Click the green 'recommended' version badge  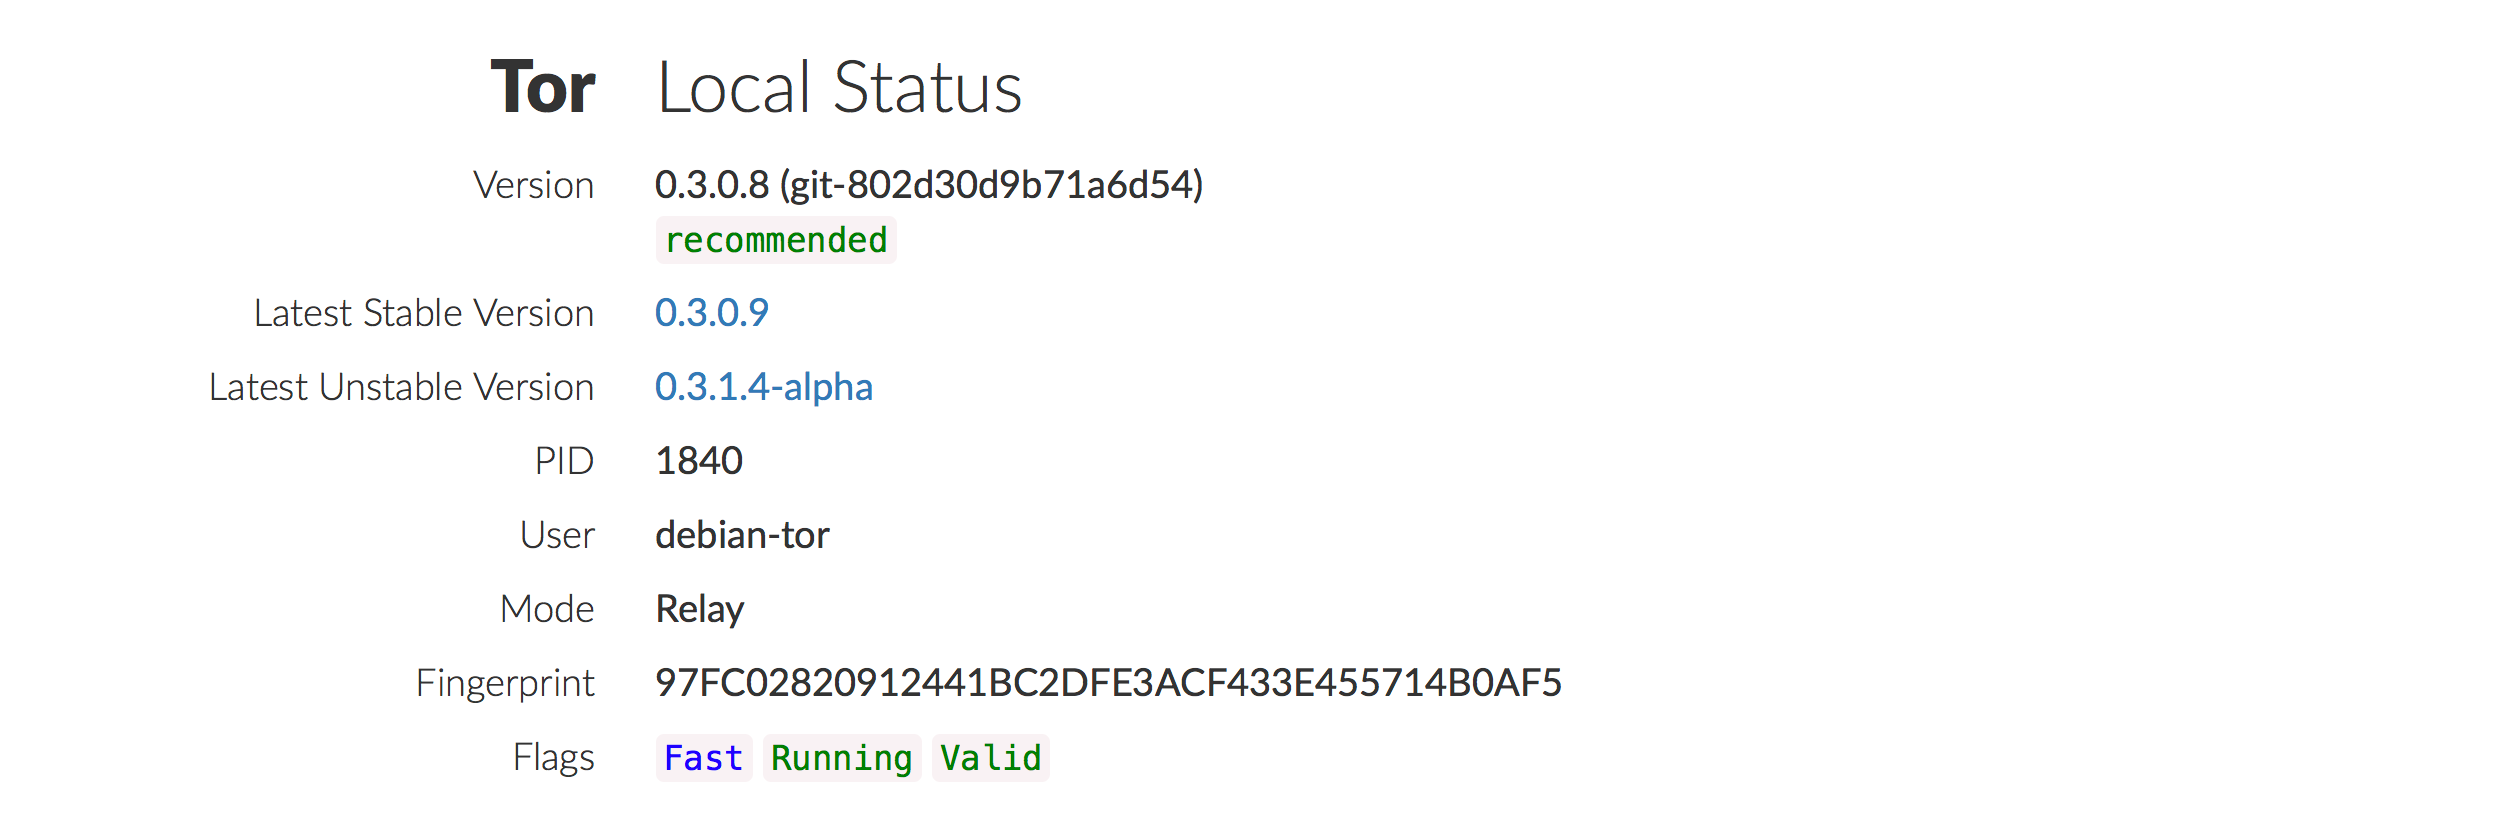click(x=776, y=240)
